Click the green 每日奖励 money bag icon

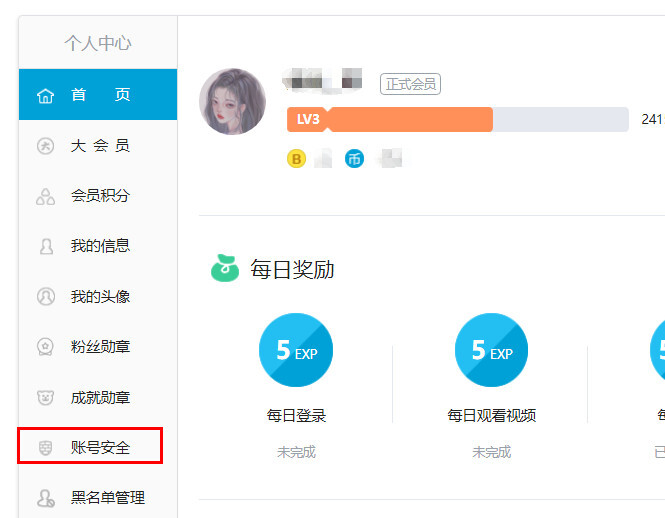pos(225,269)
